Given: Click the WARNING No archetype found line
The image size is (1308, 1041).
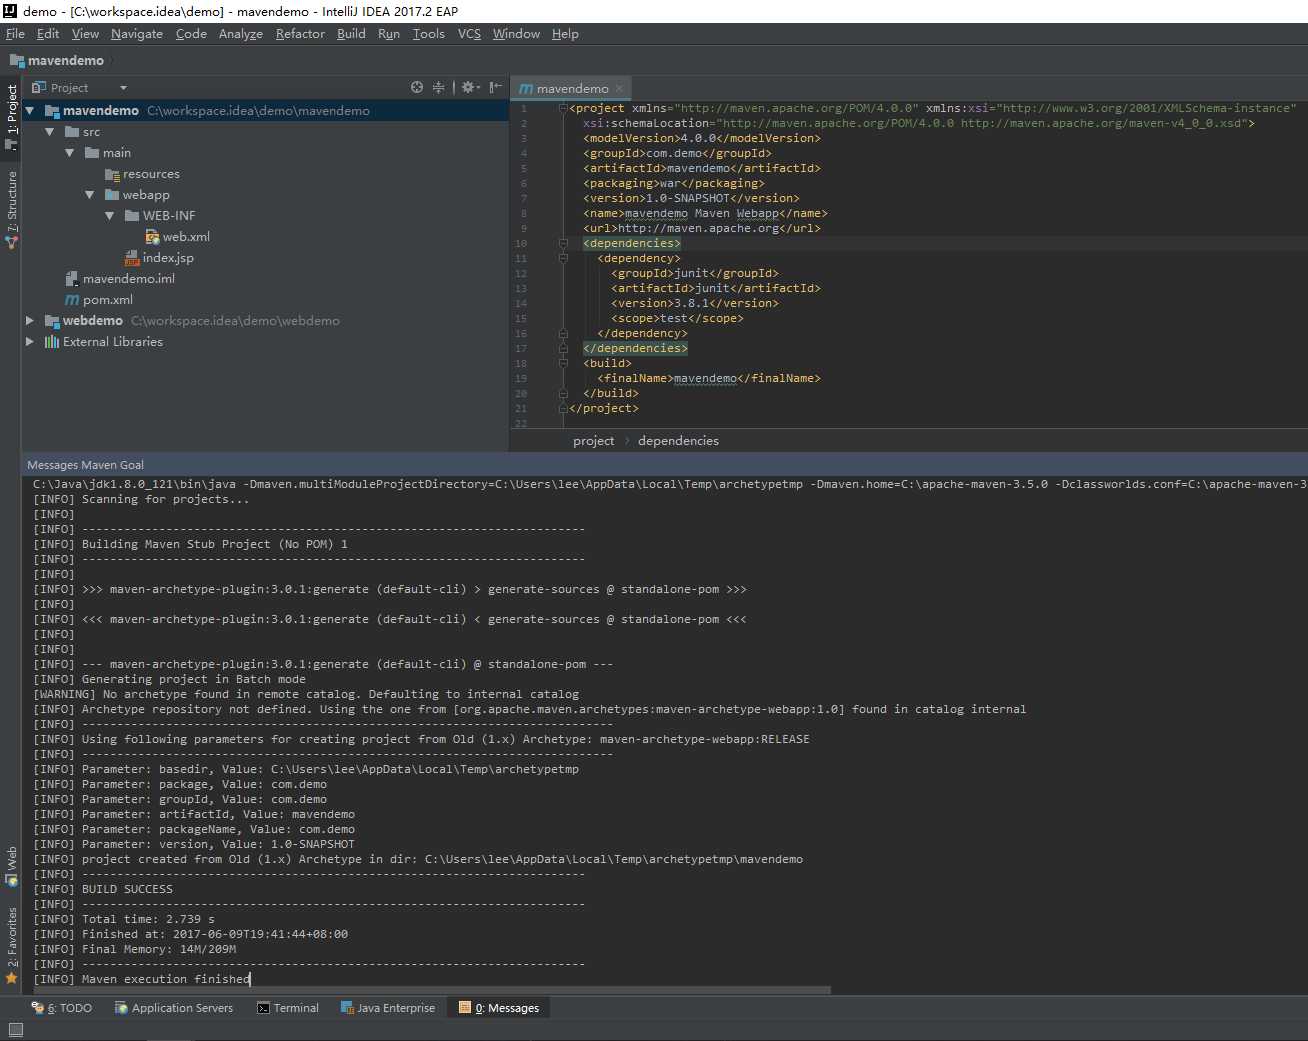Looking at the screenshot, I should click(306, 694).
